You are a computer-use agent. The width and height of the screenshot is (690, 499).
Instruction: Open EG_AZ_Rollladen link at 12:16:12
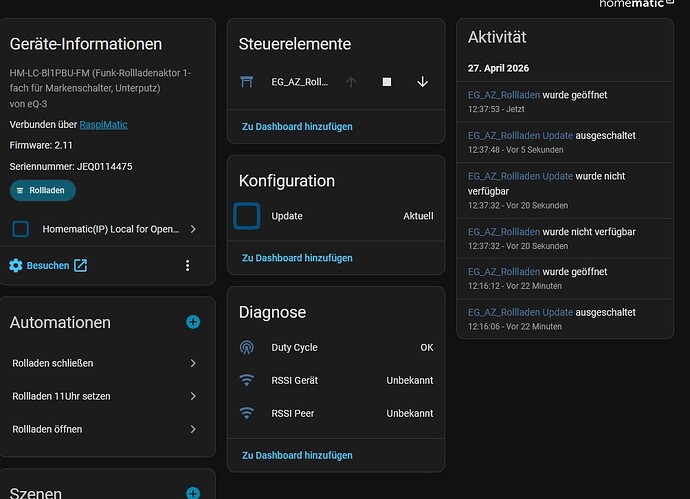pyautogui.click(x=504, y=272)
